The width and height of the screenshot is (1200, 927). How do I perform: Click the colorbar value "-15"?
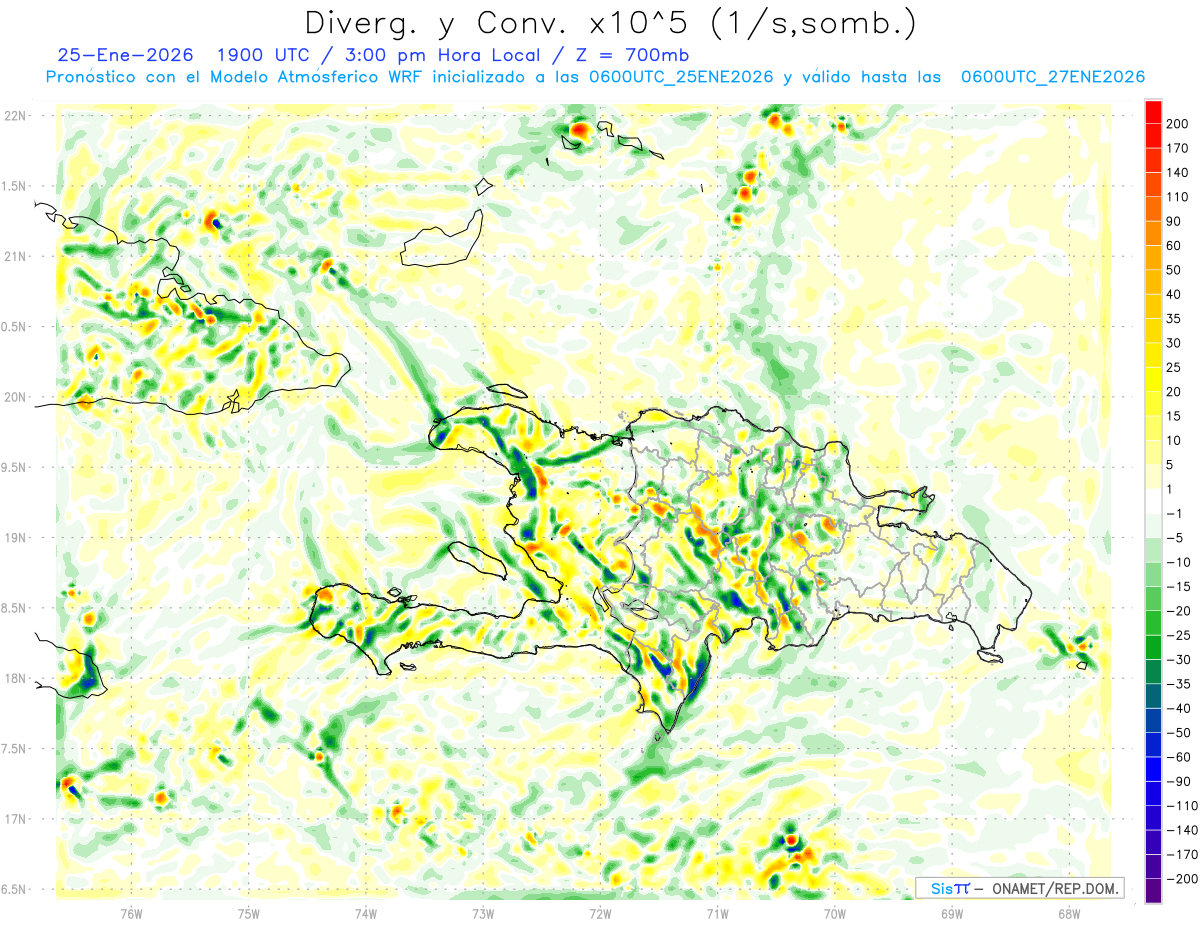click(1178, 587)
